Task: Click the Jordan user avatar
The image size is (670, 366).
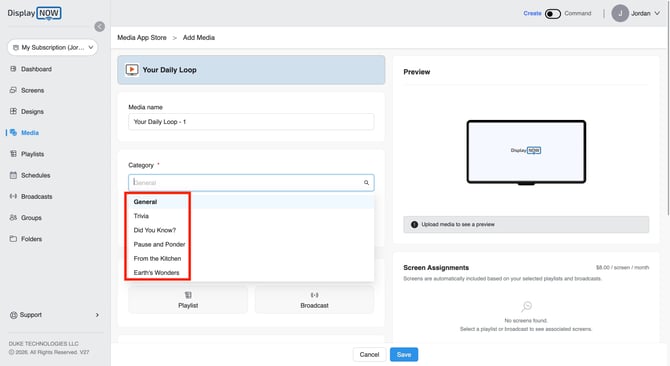Action: click(x=620, y=13)
